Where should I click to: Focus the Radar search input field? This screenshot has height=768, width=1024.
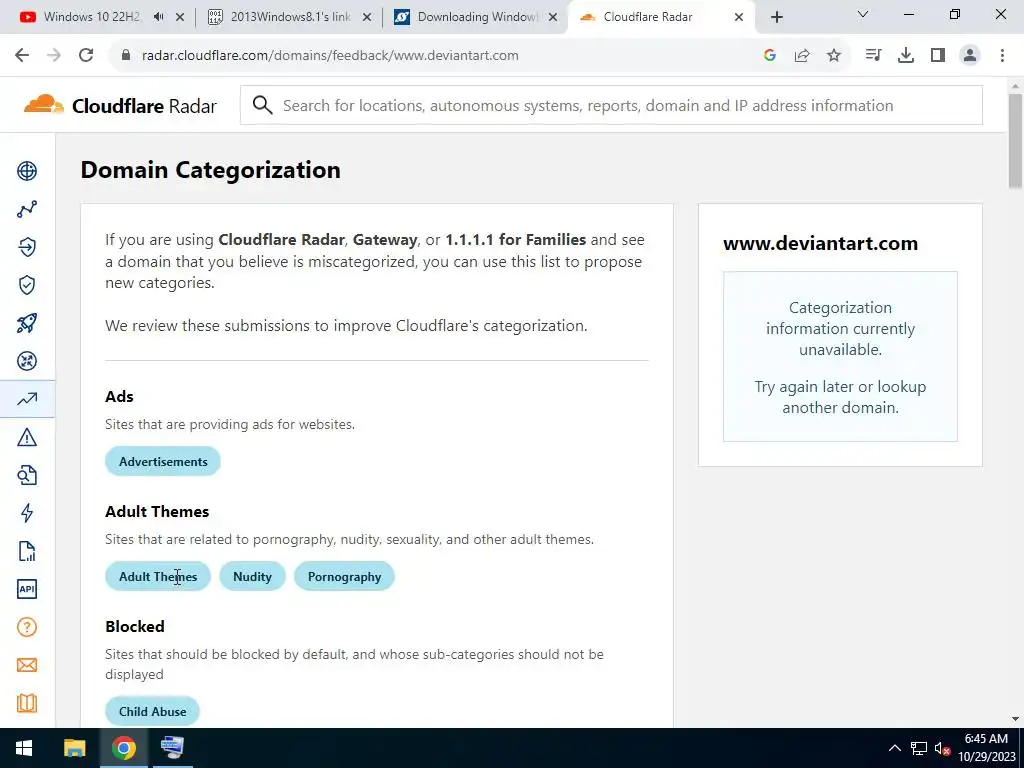click(x=611, y=105)
